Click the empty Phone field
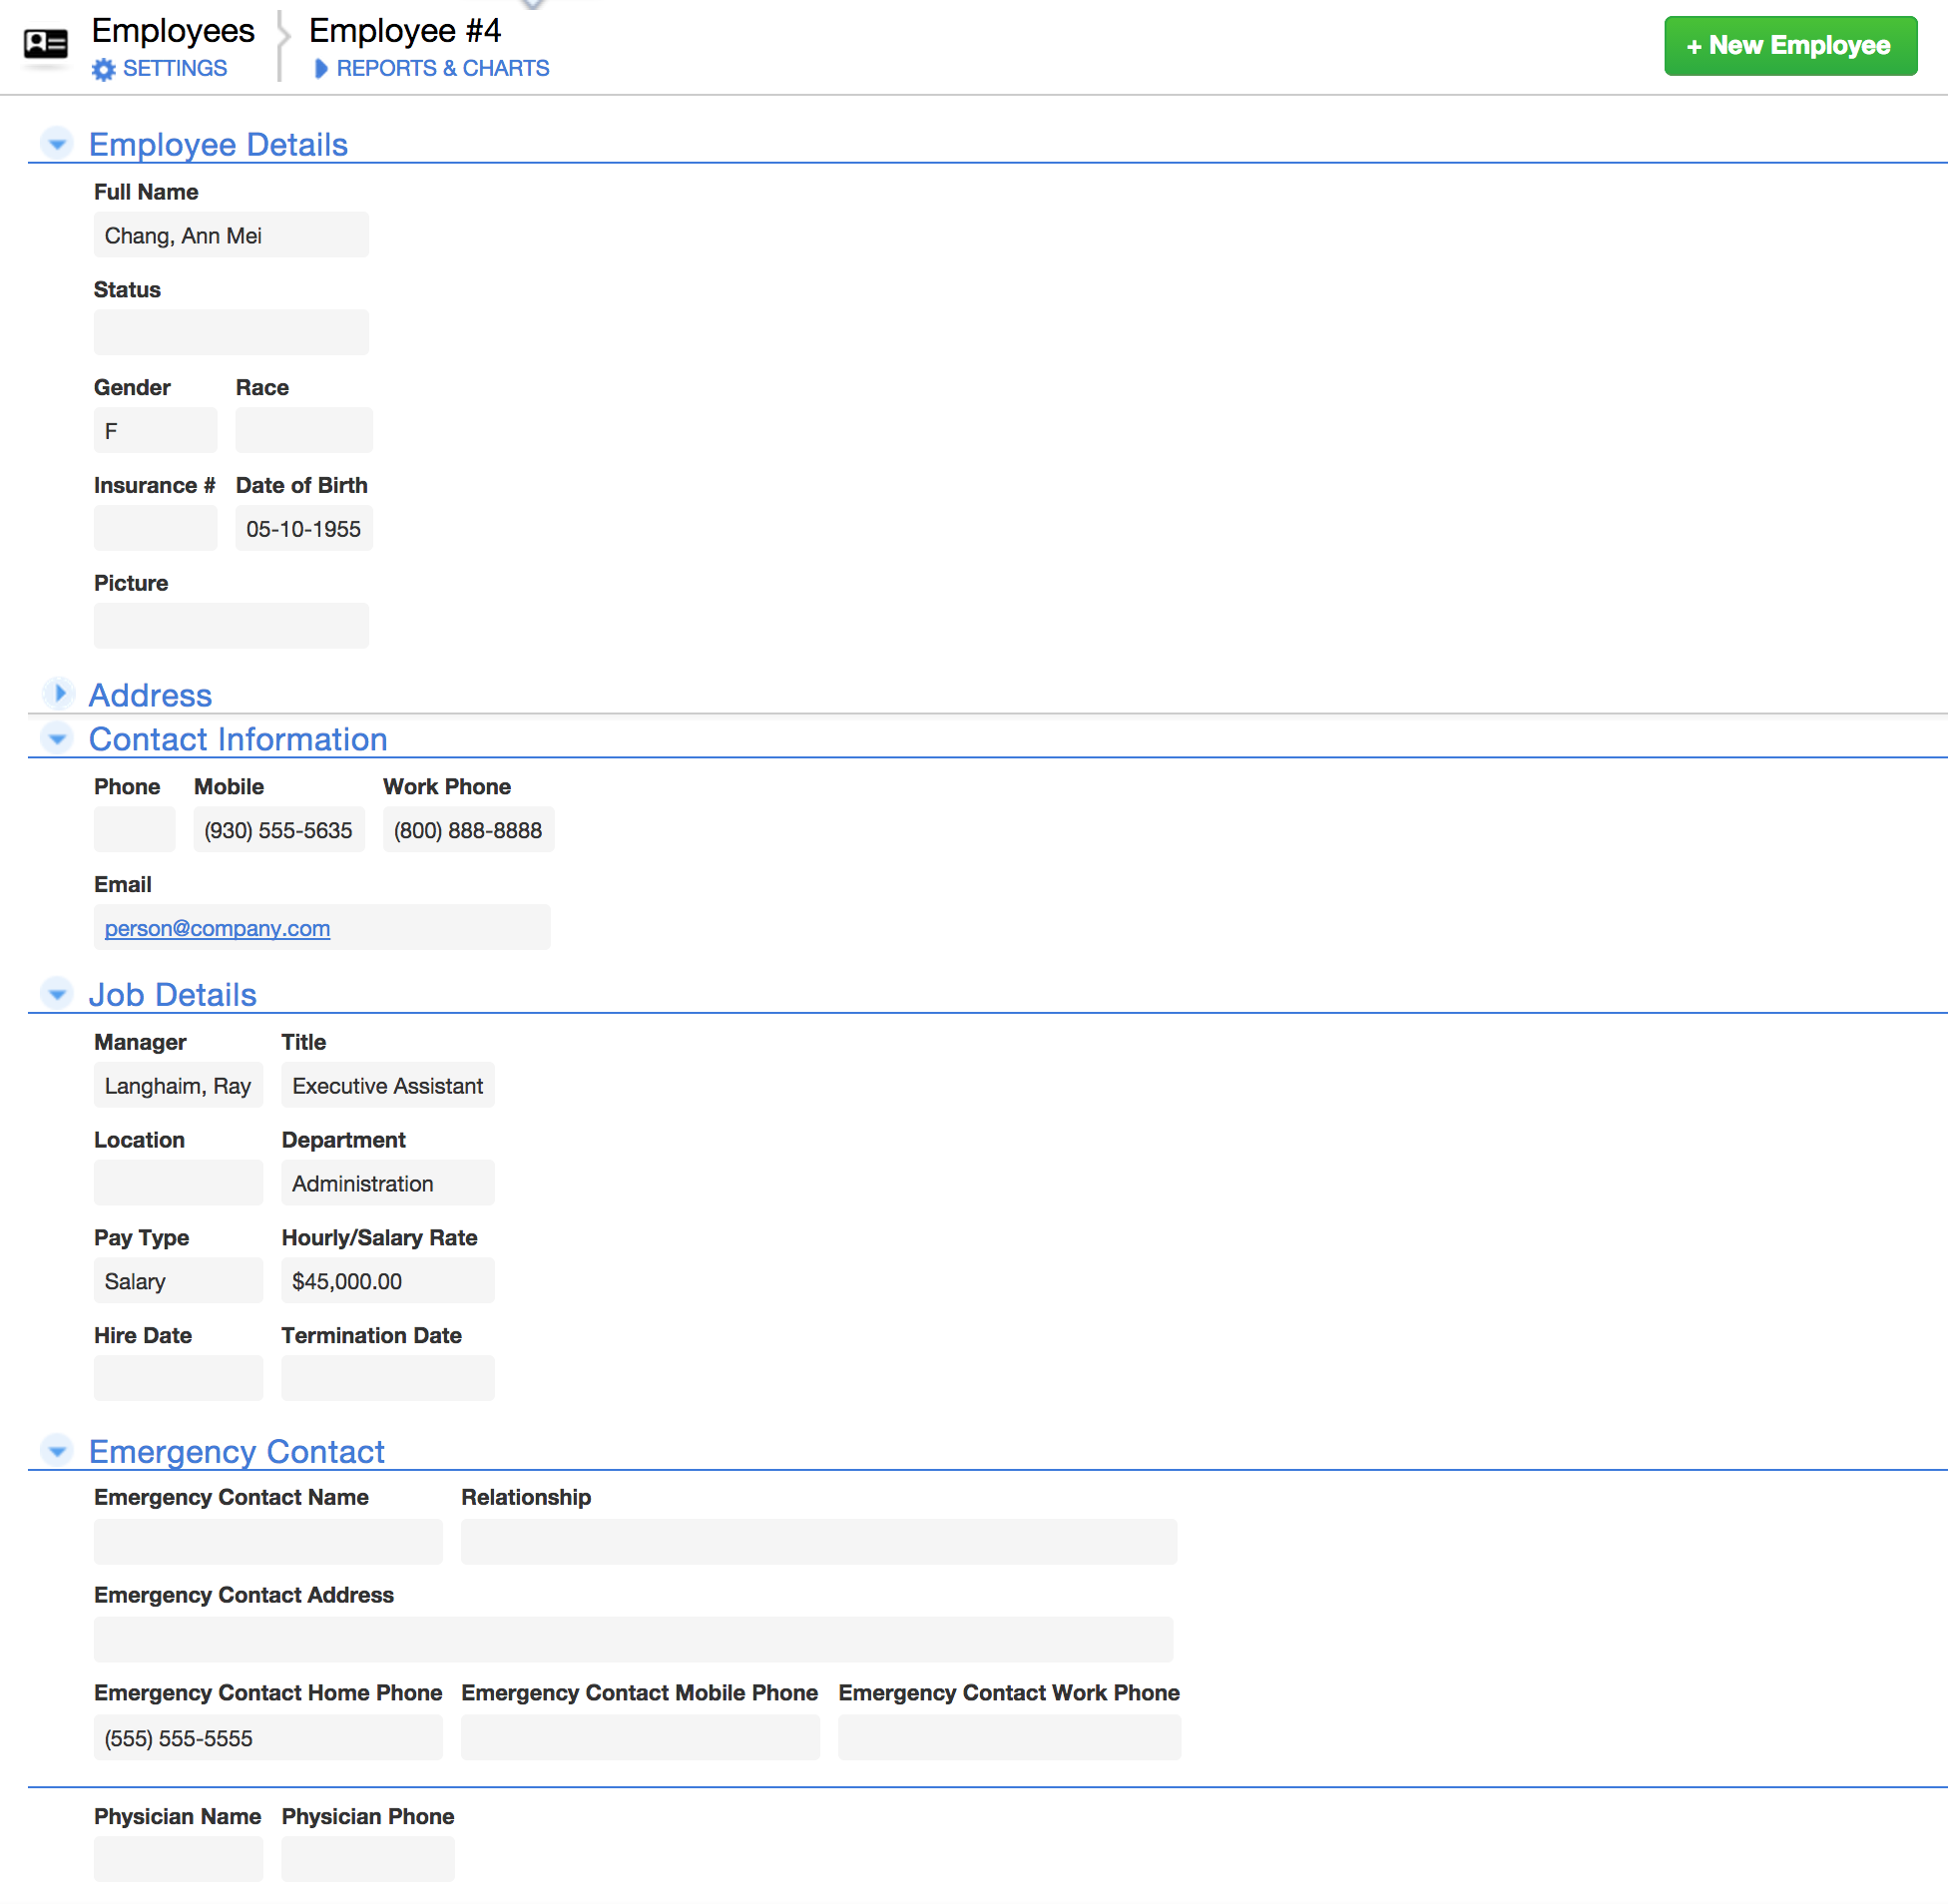The width and height of the screenshot is (1948, 1904). 134,829
